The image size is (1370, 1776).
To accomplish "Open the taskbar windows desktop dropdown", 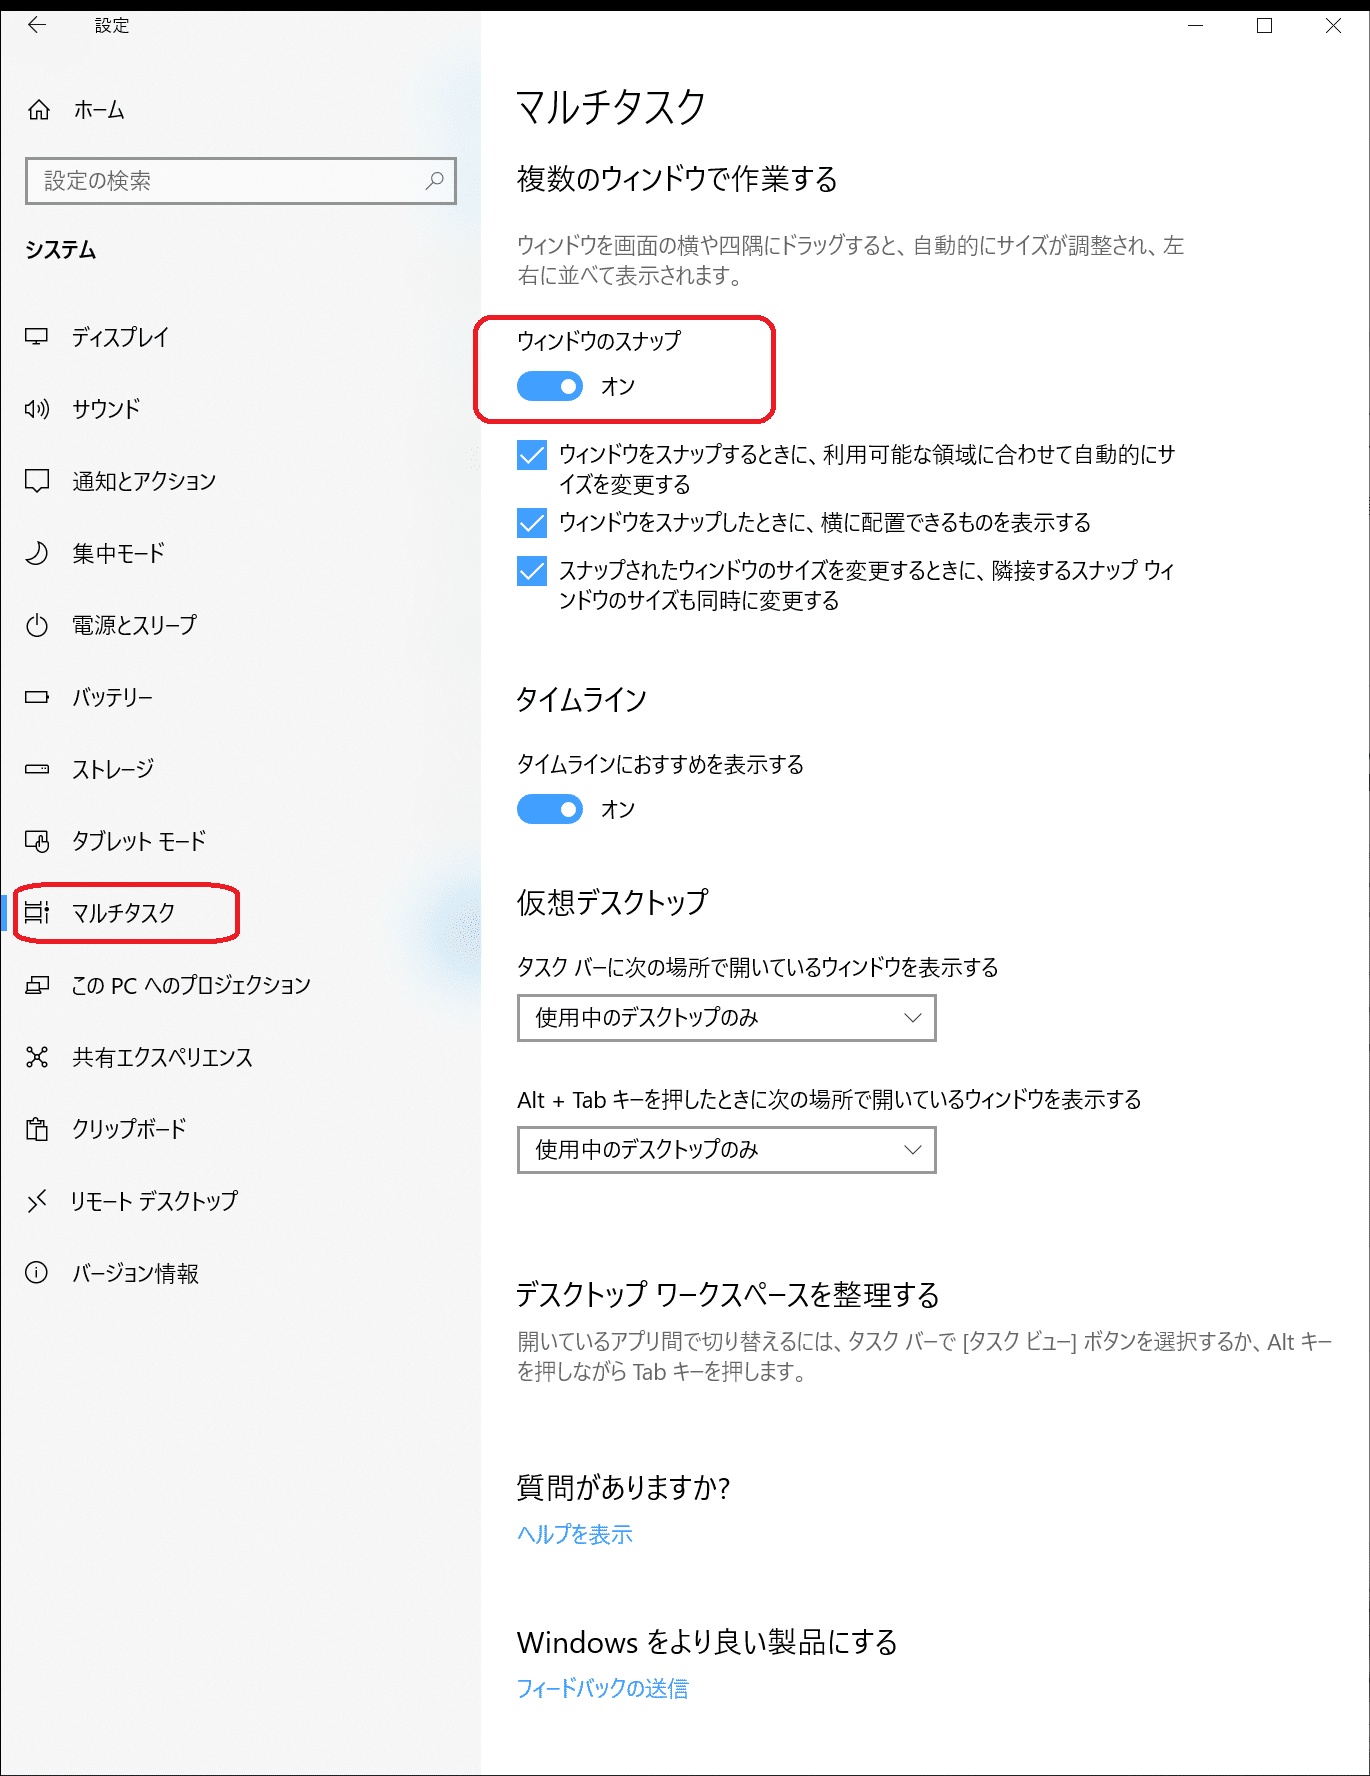I will coord(727,1018).
